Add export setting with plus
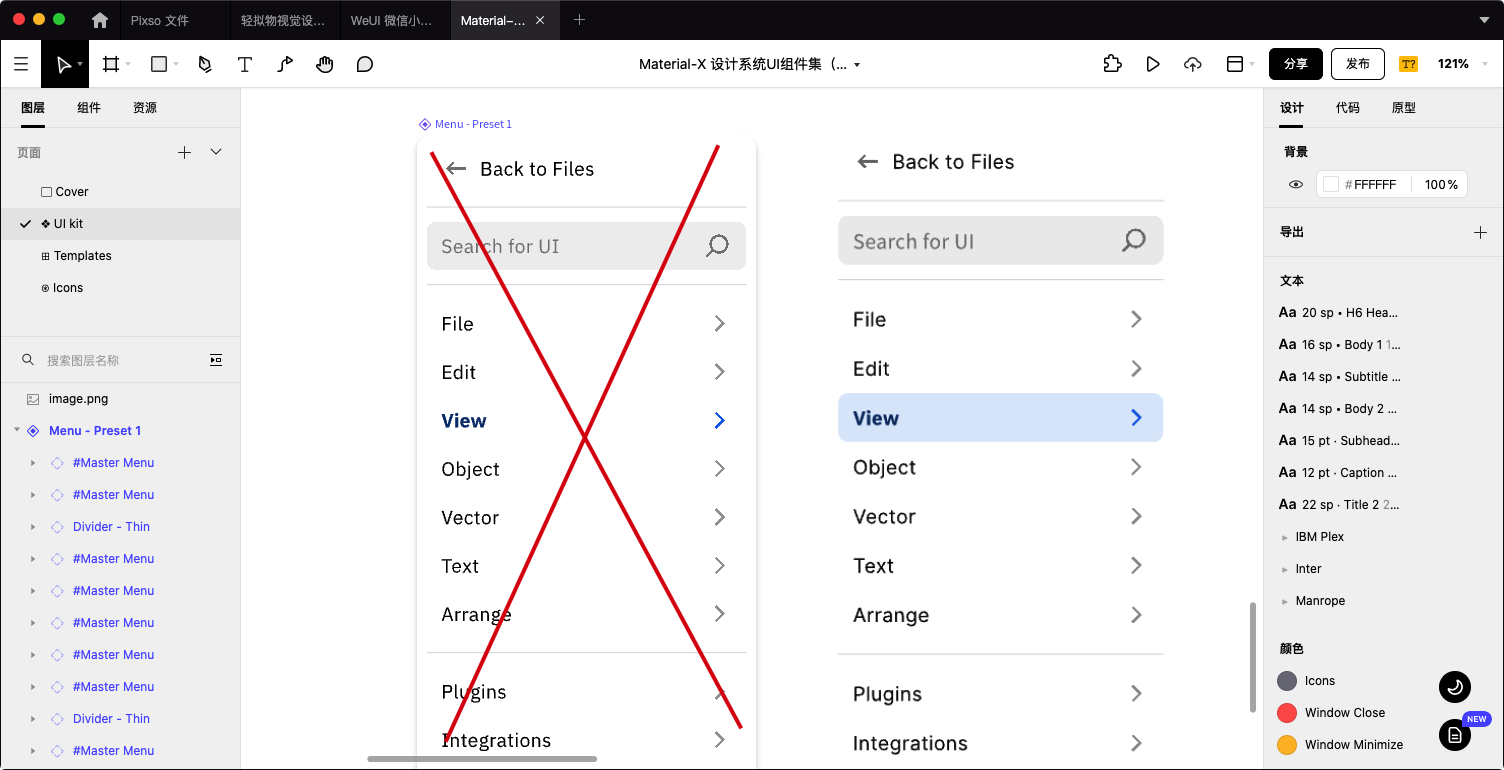 pos(1480,232)
